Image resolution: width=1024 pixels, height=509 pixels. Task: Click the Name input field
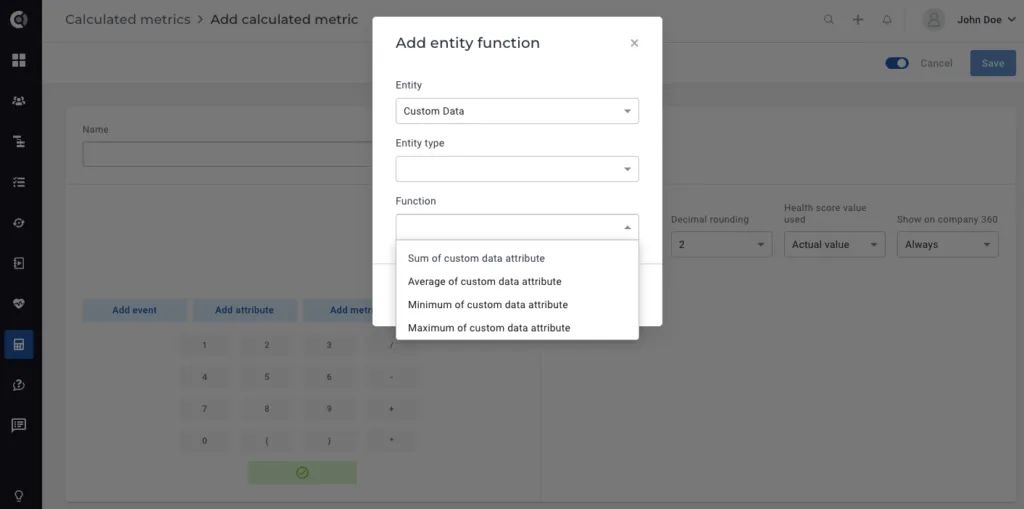(227, 154)
